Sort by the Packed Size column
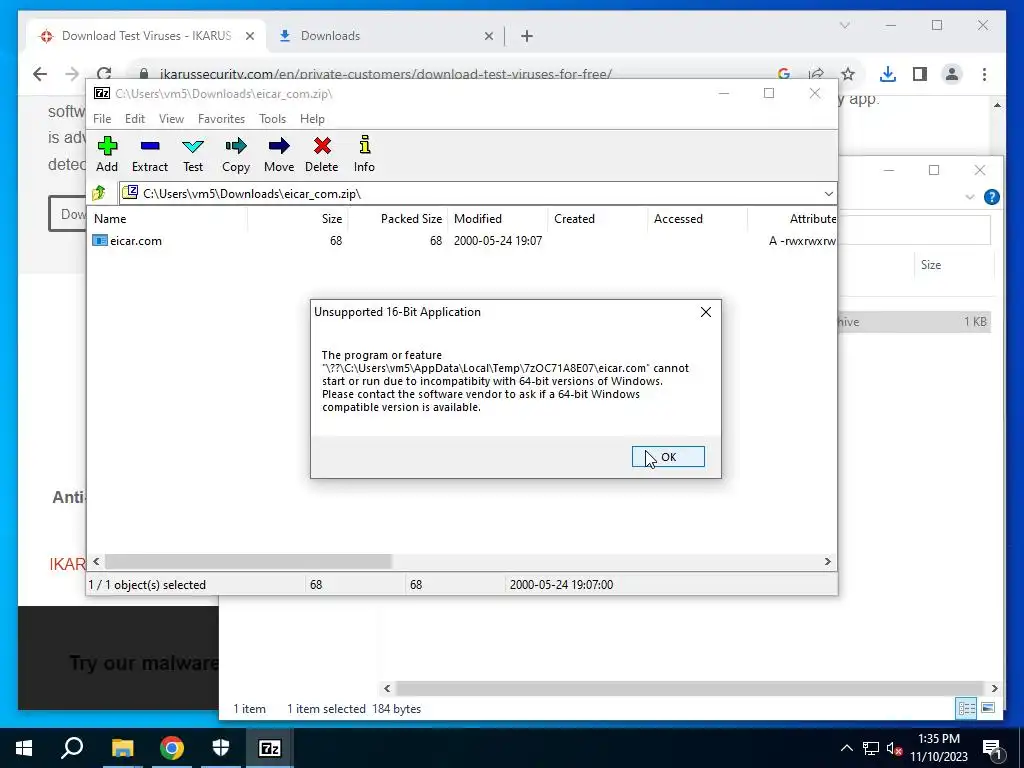The image size is (1024, 768). (396, 219)
